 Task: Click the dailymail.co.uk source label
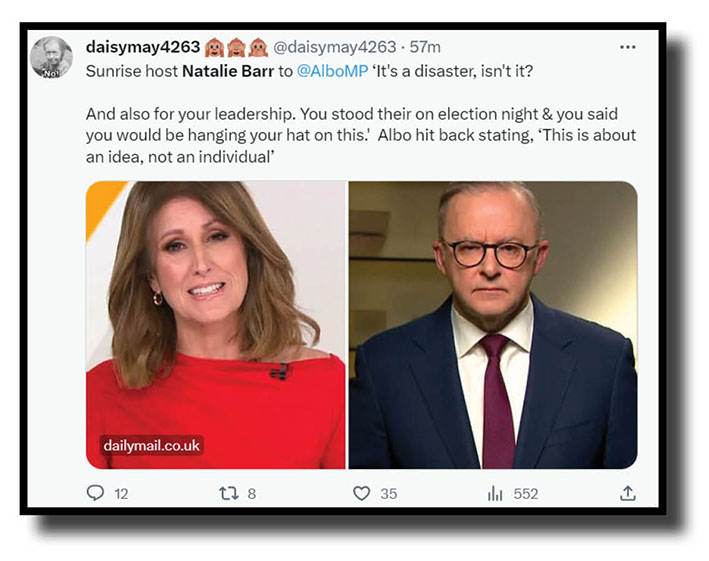151,445
